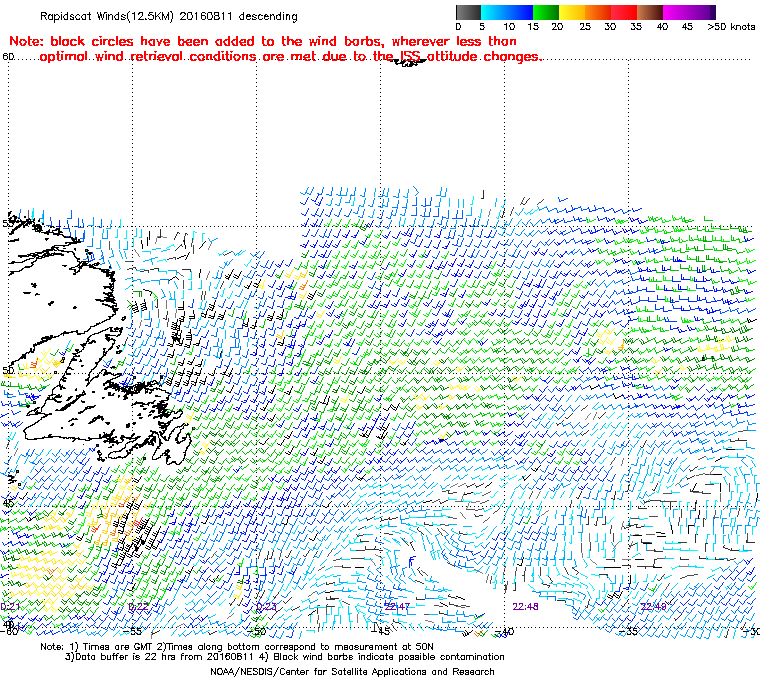Click the red line 'Note: black circles have been added'

[263, 41]
